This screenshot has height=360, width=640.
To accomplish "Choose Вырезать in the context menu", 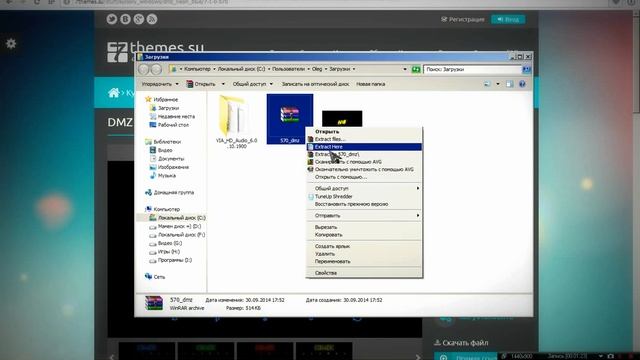I will click(x=364, y=227).
